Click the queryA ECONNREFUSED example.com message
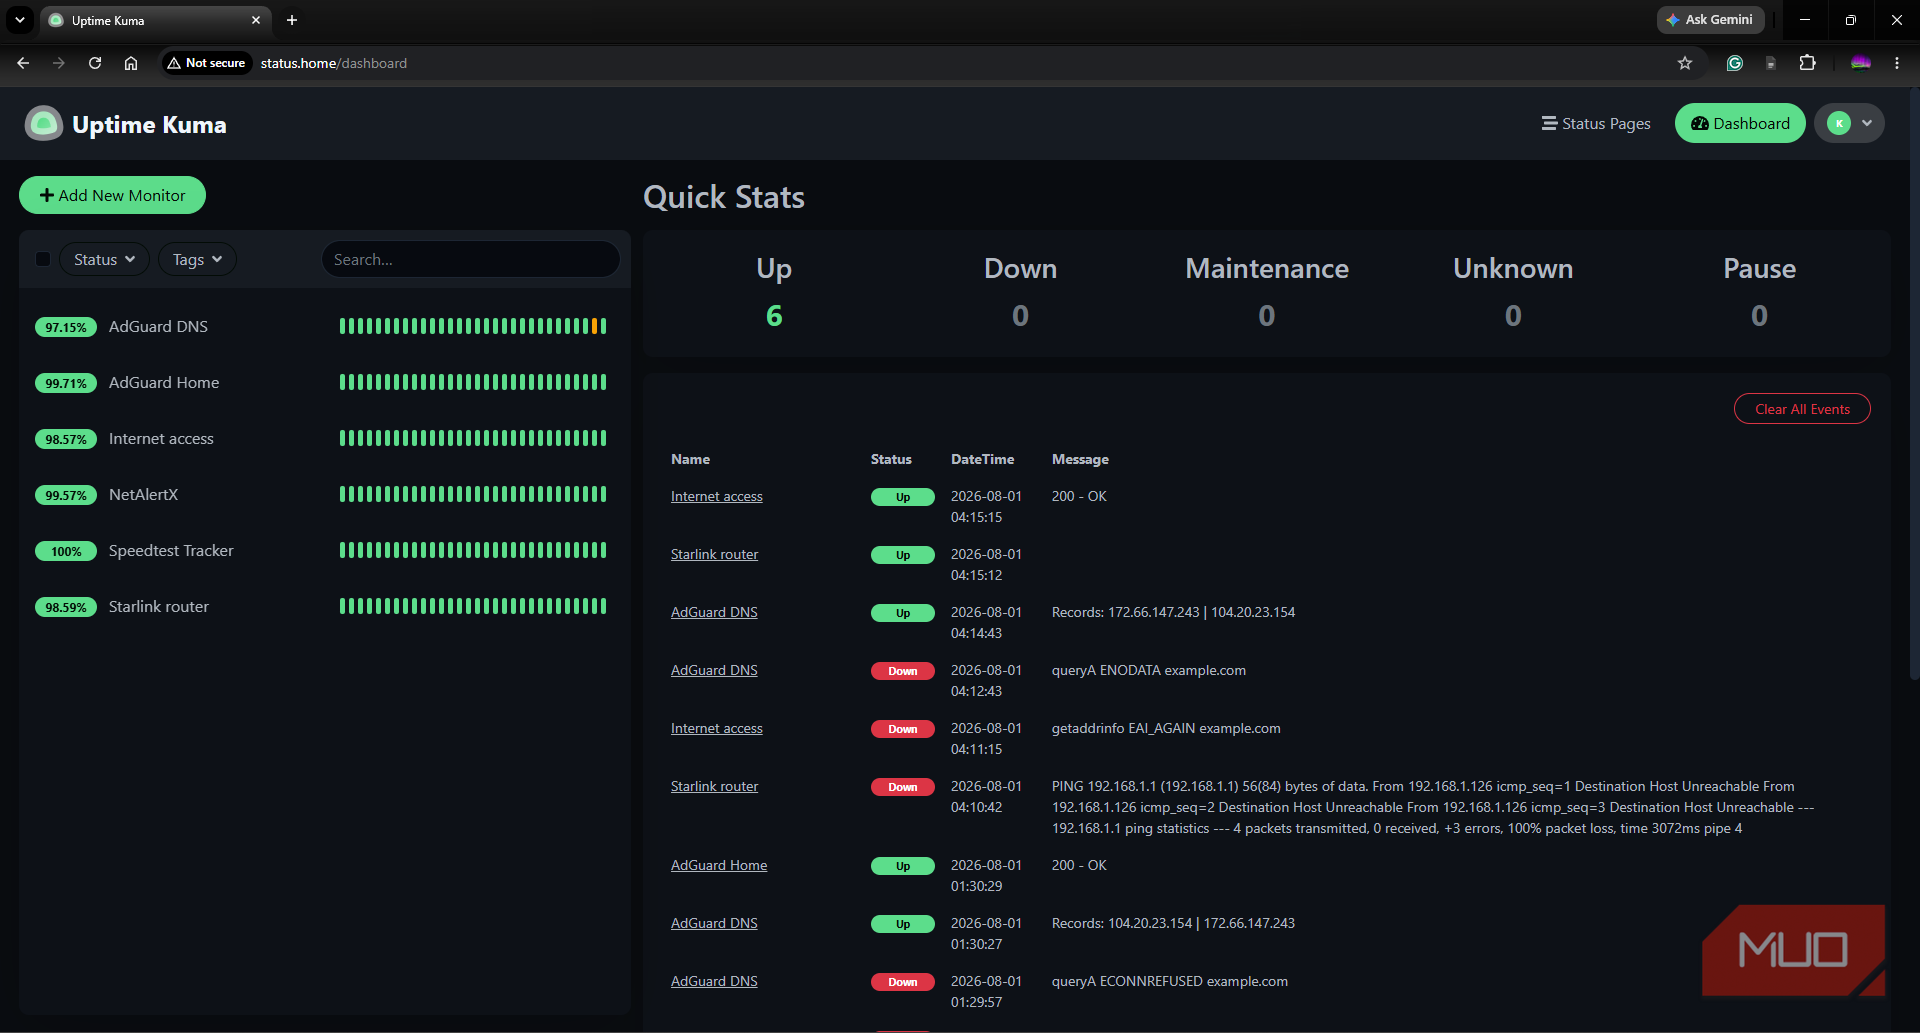The image size is (1920, 1033). pos(1169,981)
